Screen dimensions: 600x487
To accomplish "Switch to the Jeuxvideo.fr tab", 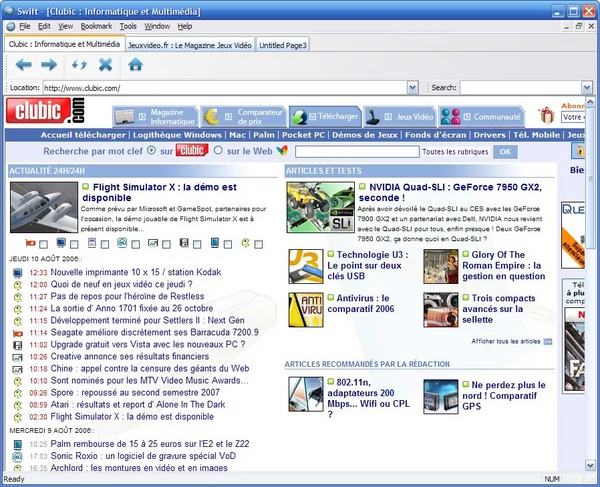I will click(x=190, y=45).
